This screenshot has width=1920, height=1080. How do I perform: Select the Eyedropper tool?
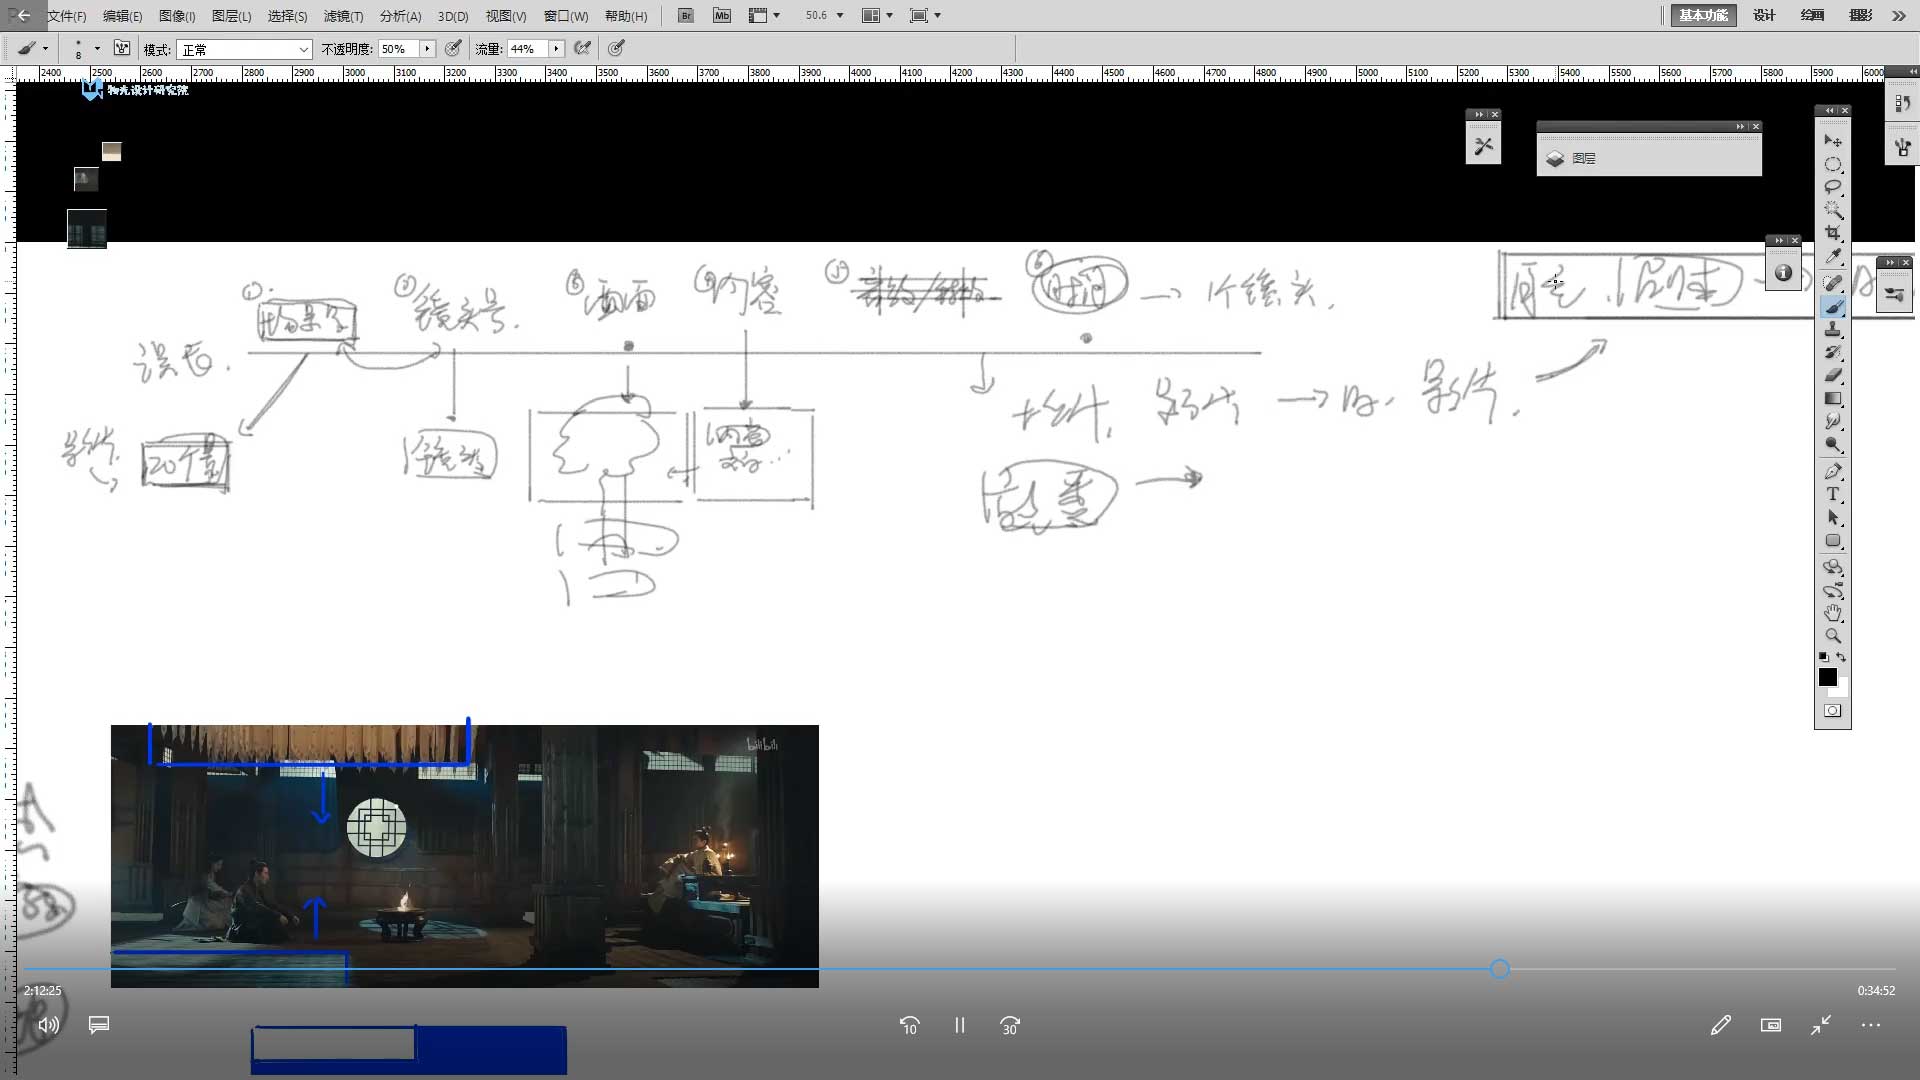tap(1832, 257)
